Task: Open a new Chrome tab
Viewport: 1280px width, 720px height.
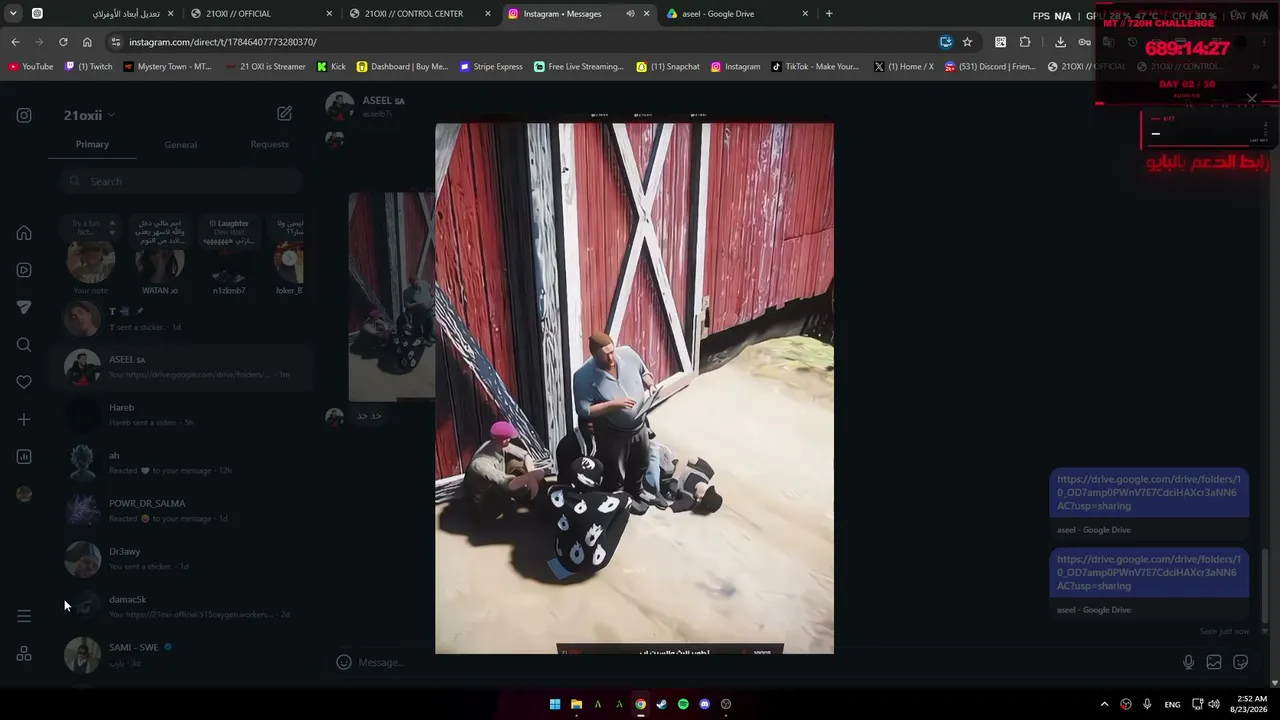Action: 829,14
